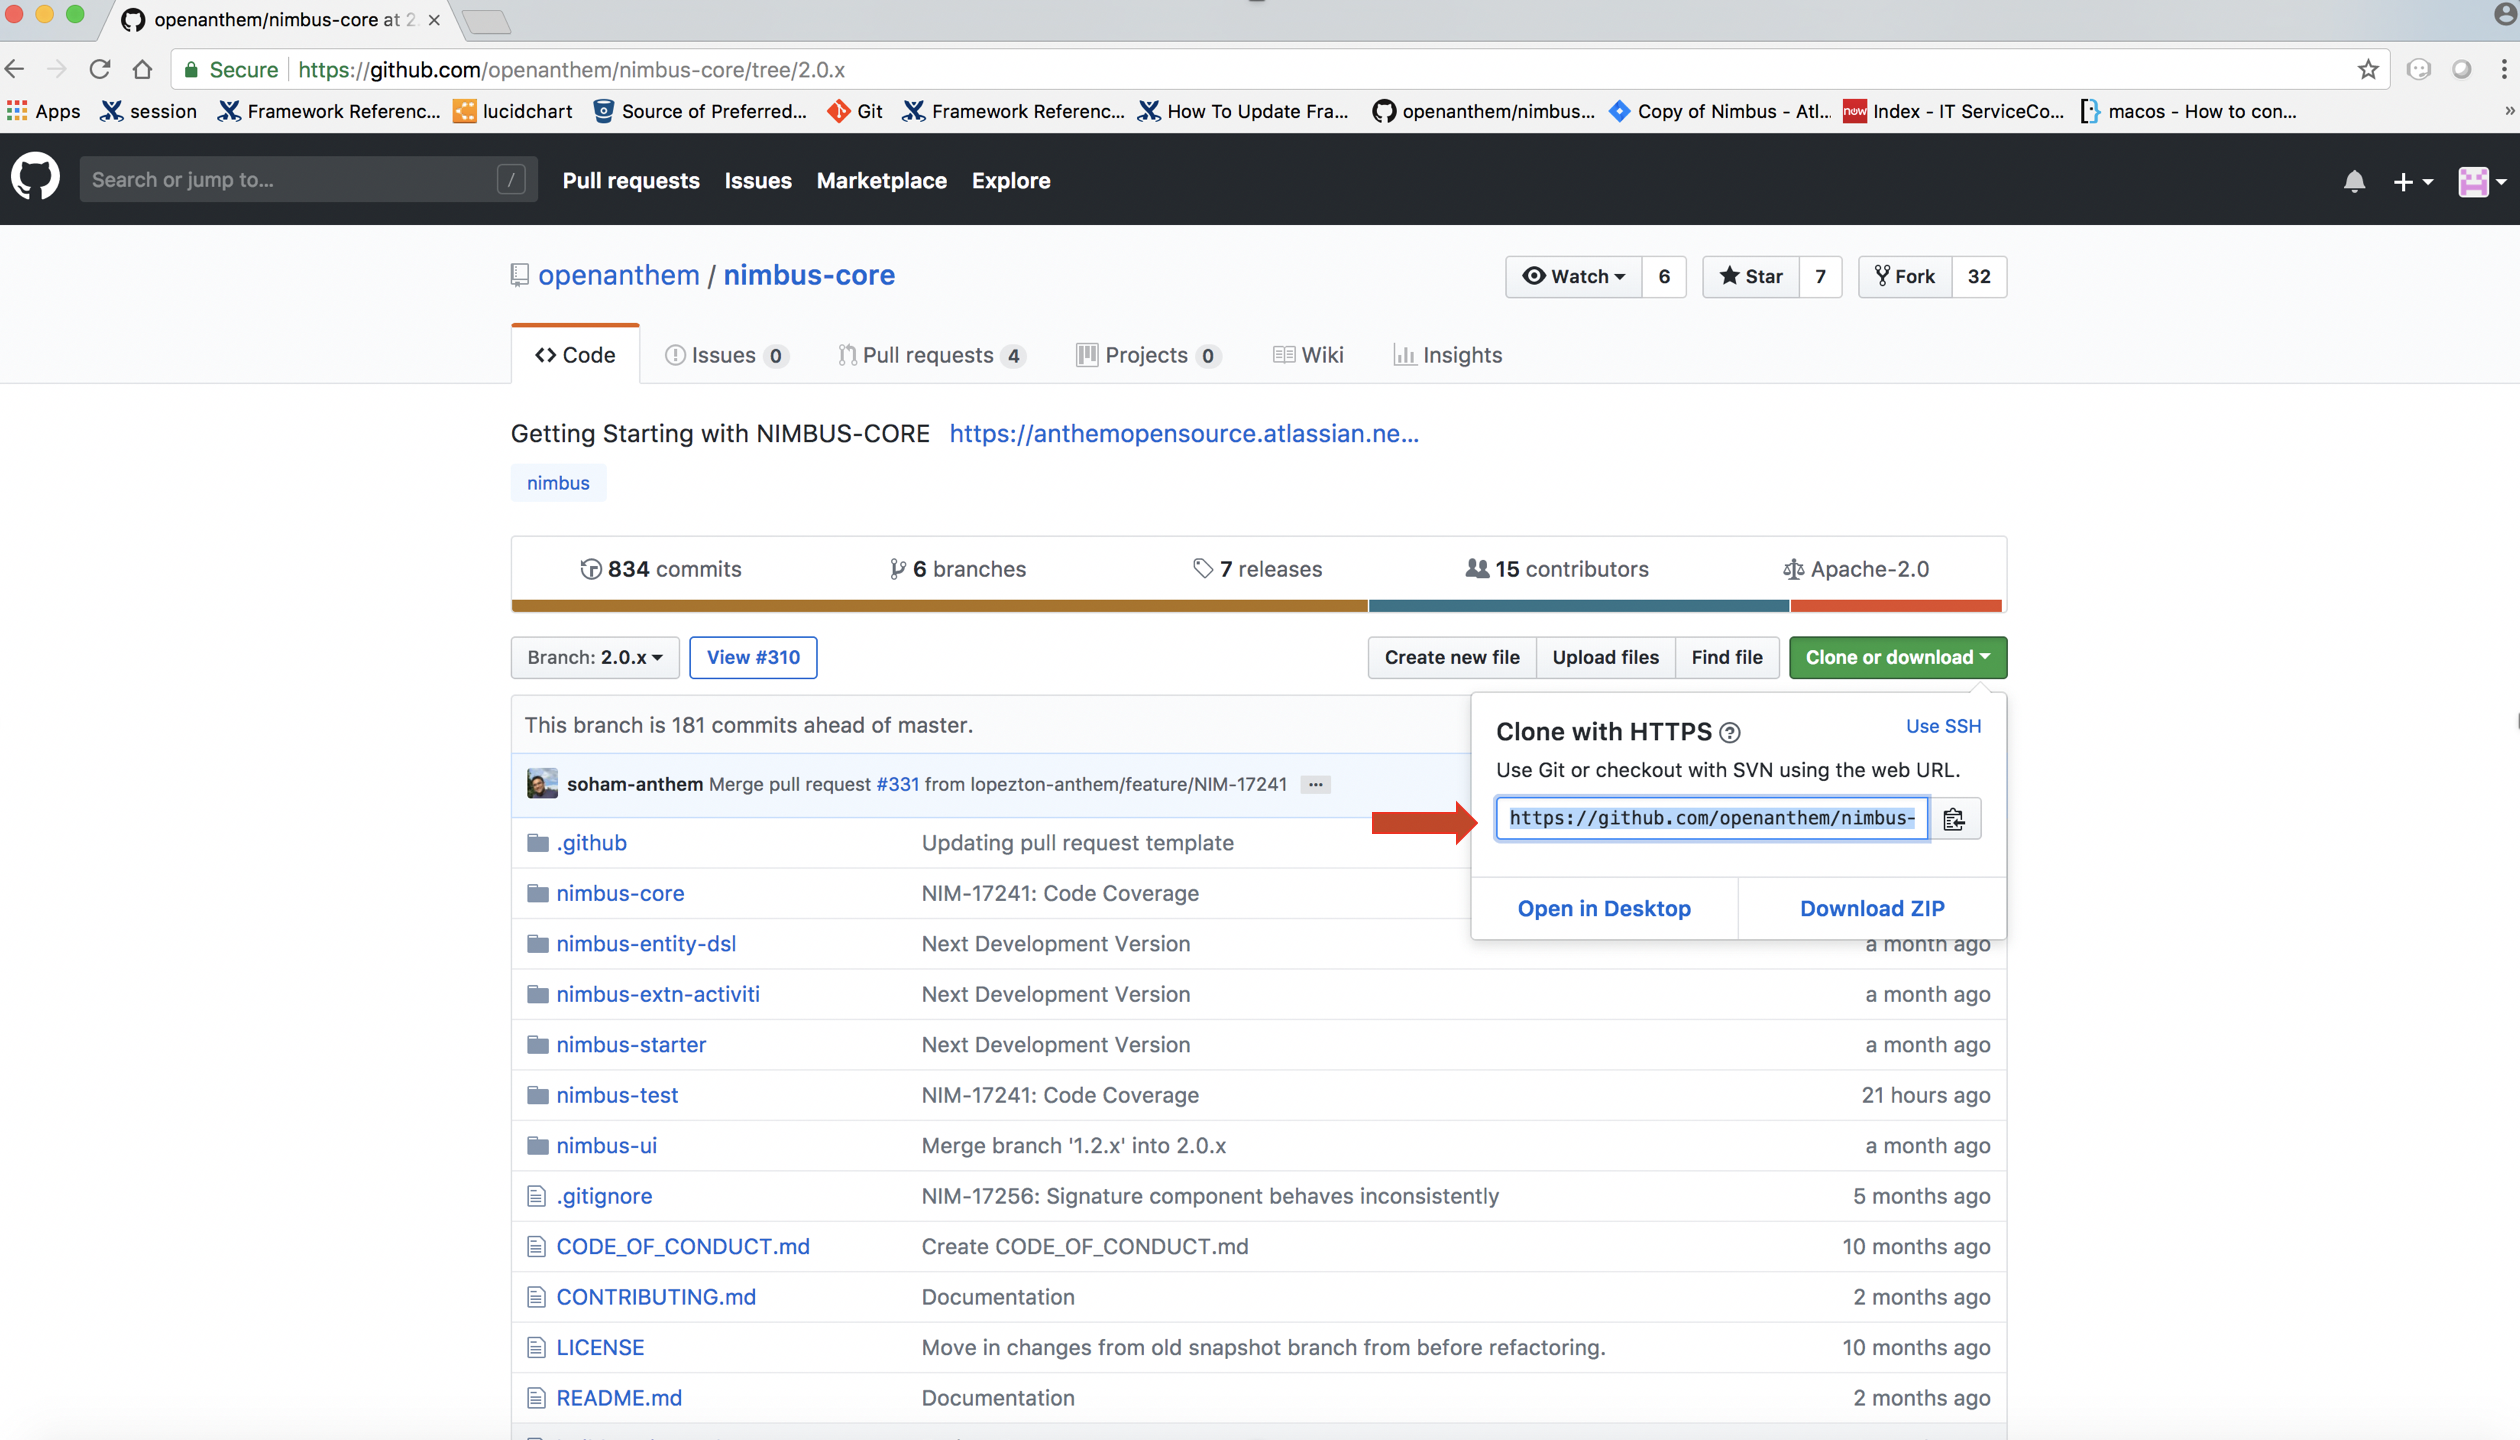Copy clone URL to clipboard icon

pyautogui.click(x=1954, y=819)
